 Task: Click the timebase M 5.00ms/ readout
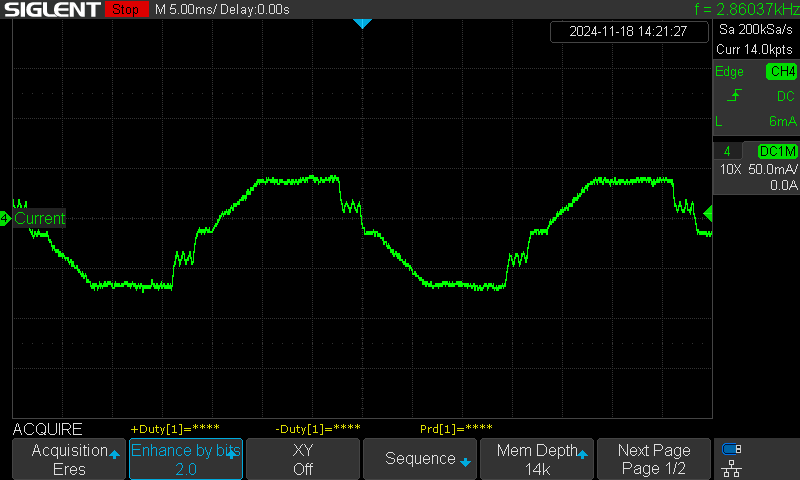pyautogui.click(x=186, y=9)
